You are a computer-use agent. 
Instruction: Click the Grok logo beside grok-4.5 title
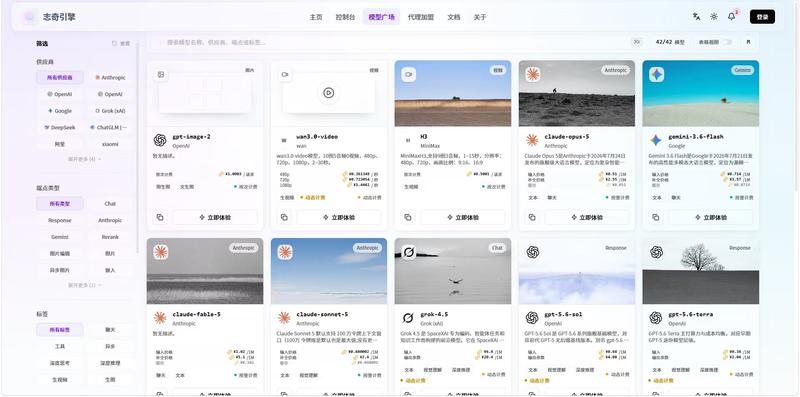[408, 318]
